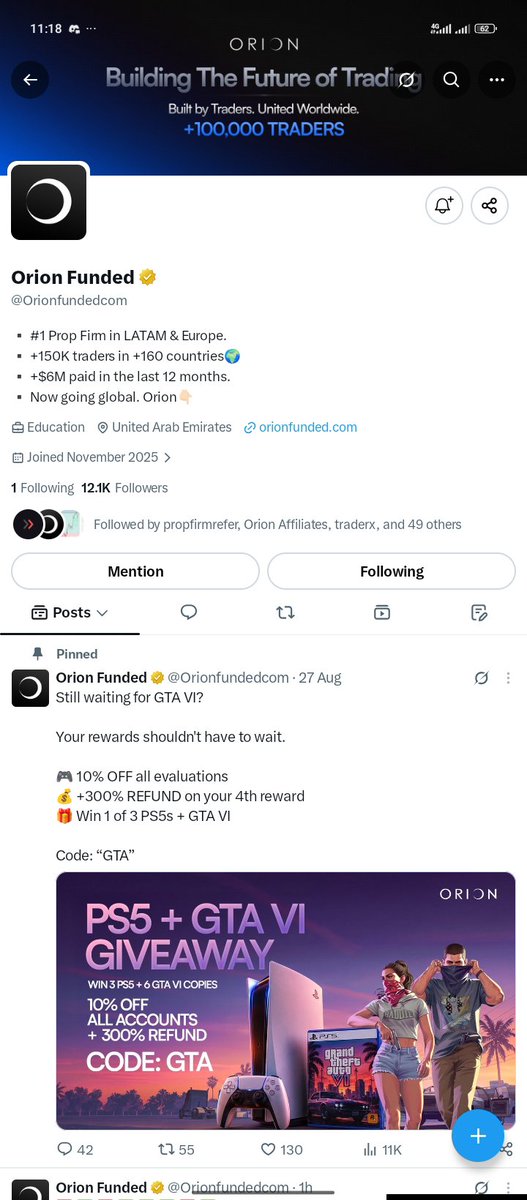Open the reposts tab icon

(285, 612)
